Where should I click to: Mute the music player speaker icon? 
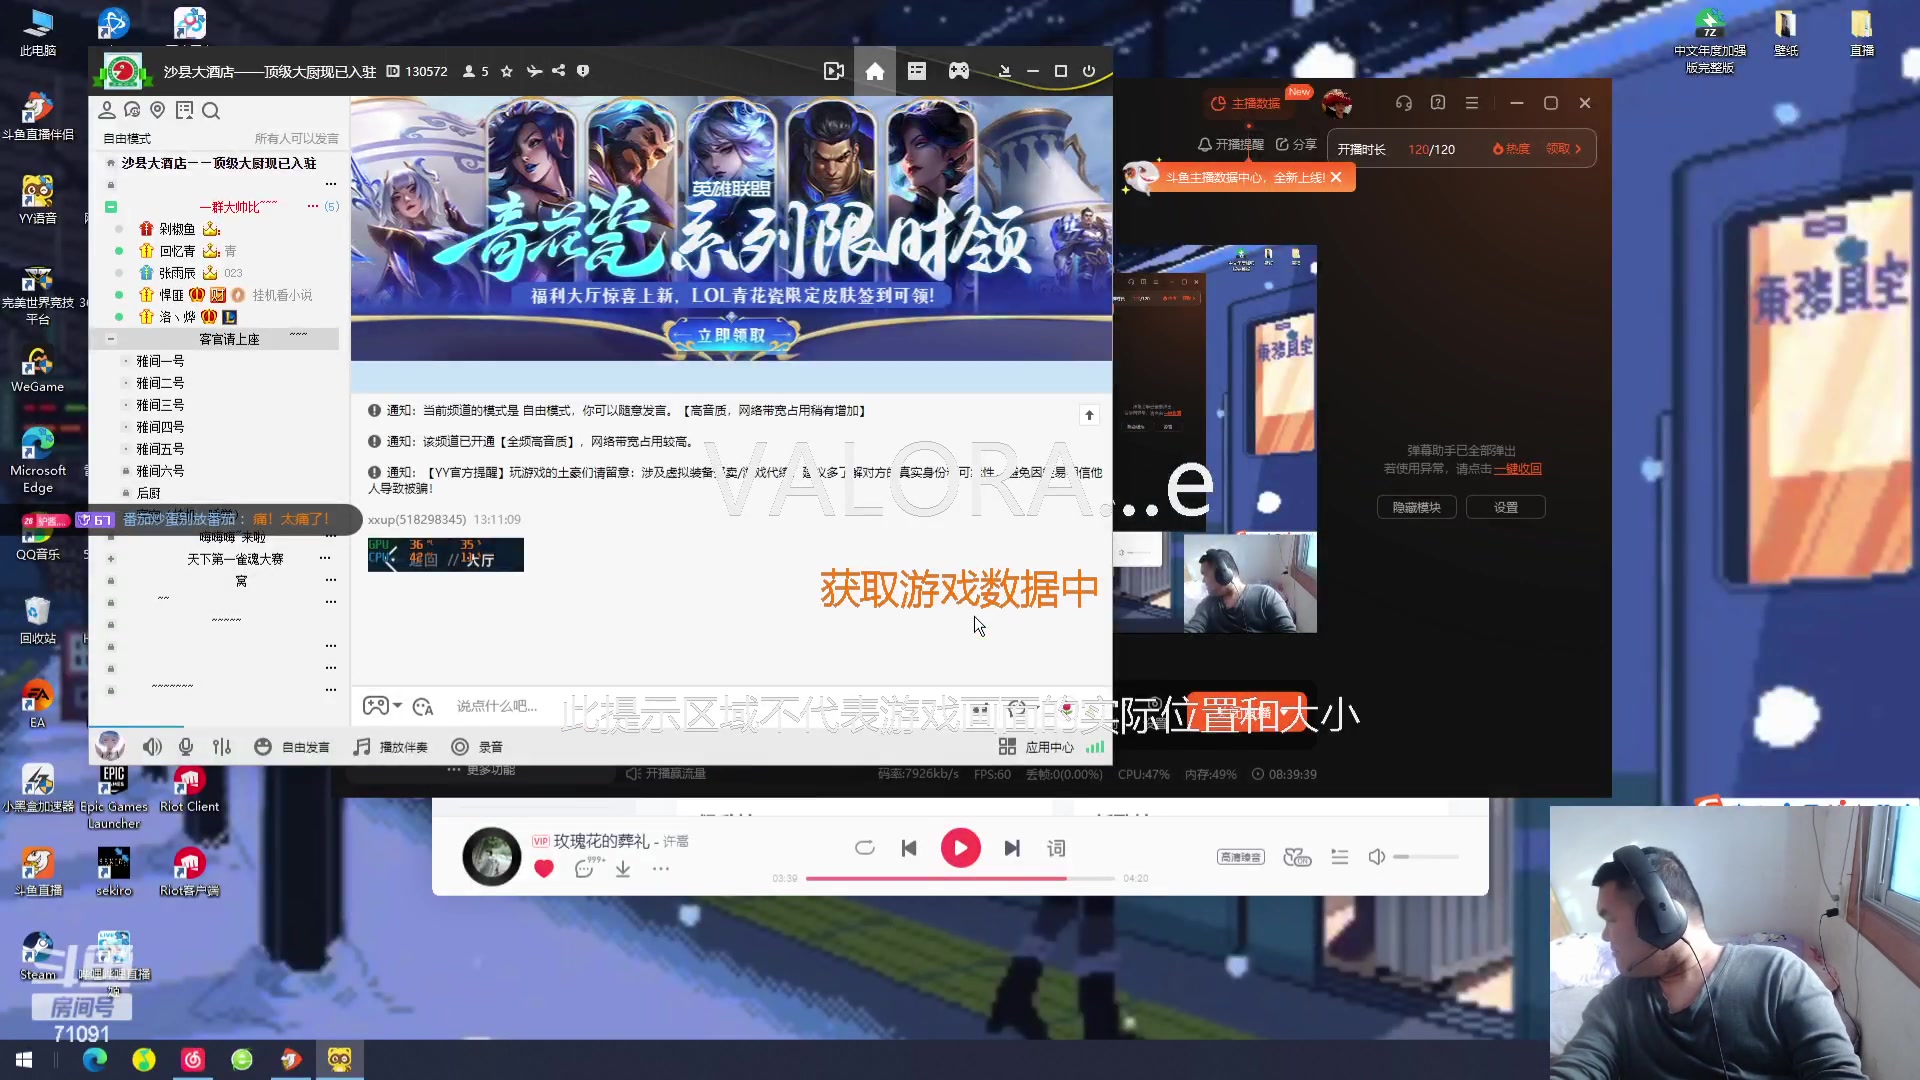[1377, 857]
